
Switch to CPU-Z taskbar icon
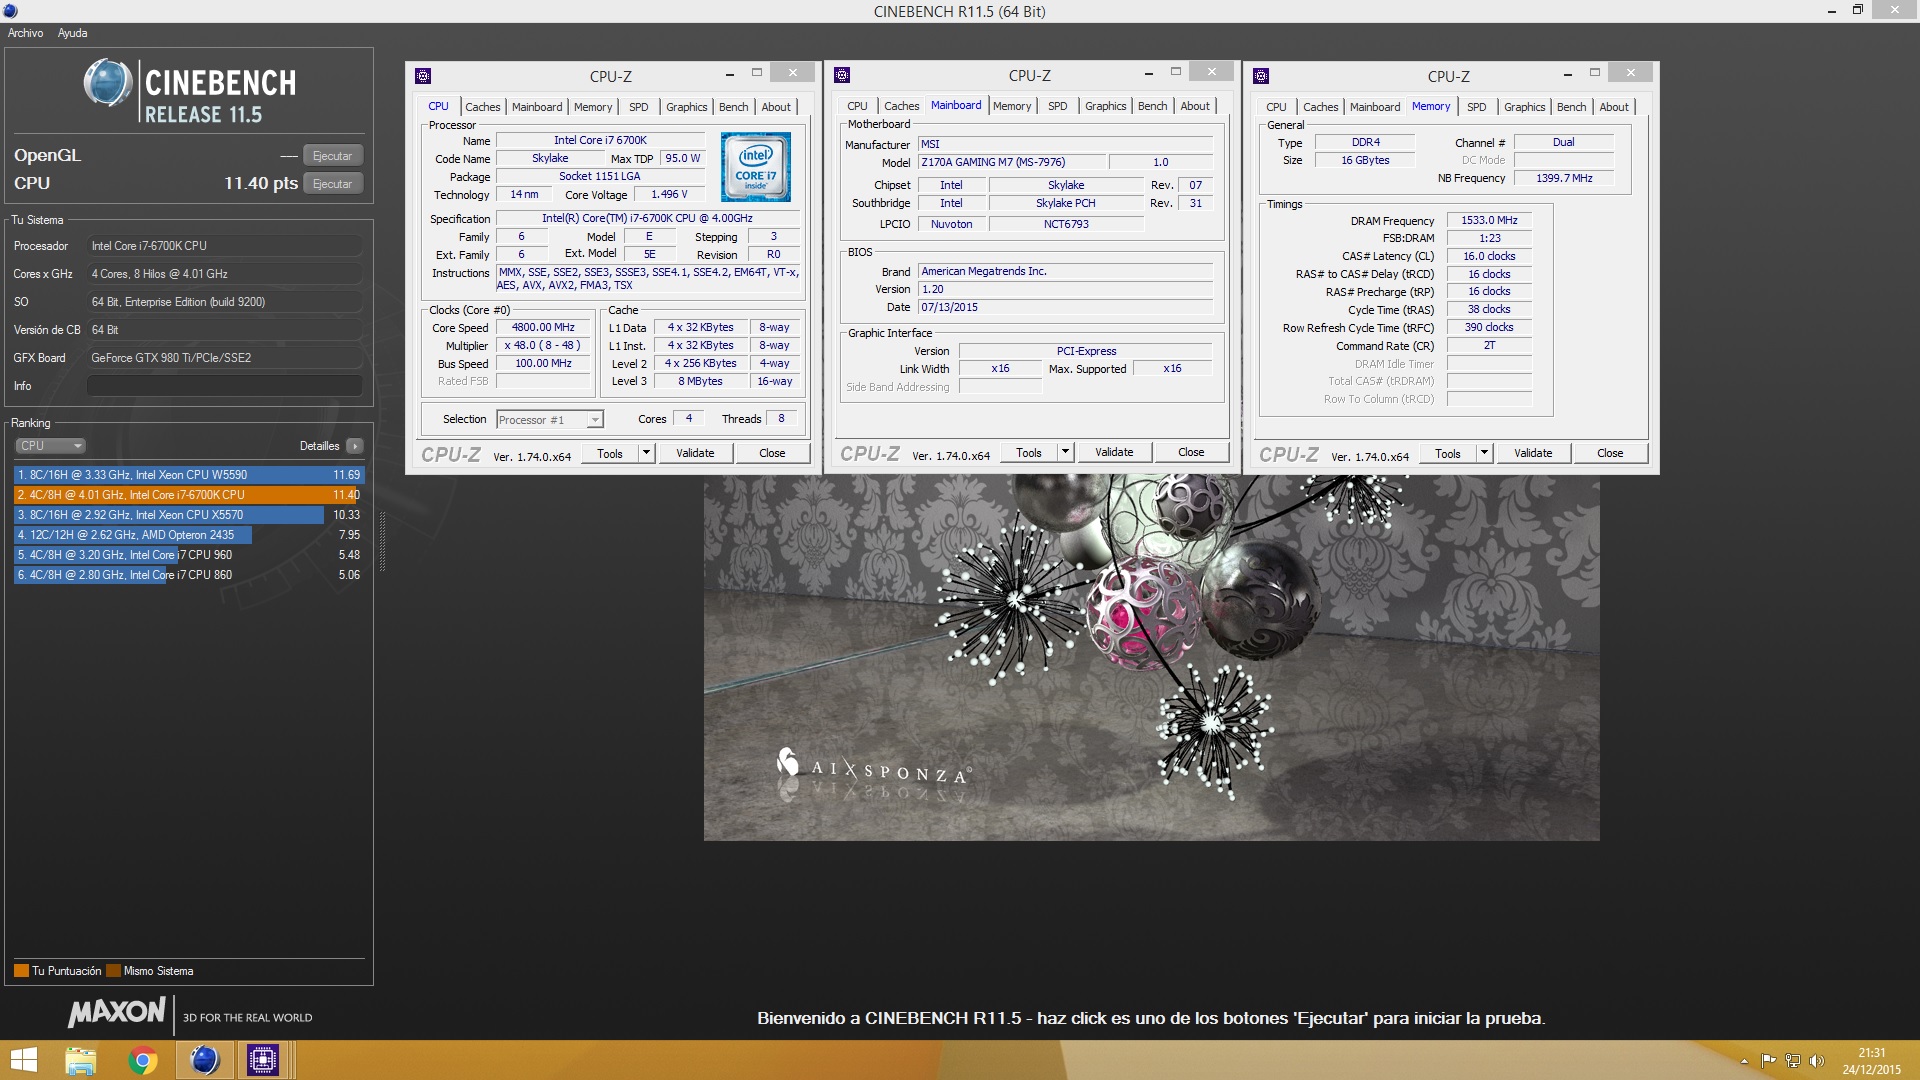[263, 1060]
